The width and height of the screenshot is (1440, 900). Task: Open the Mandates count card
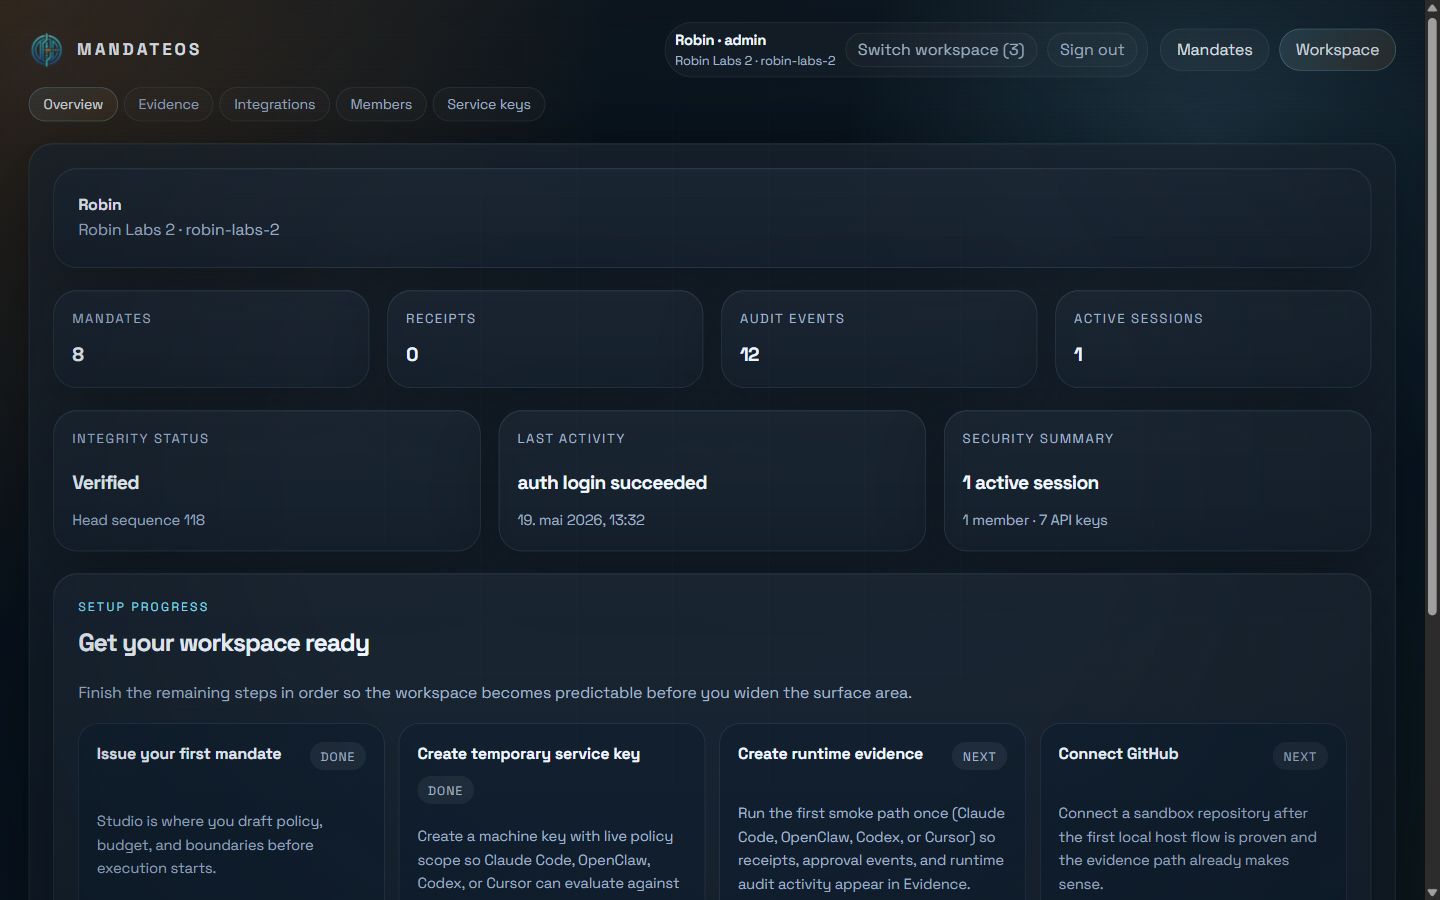click(211, 339)
